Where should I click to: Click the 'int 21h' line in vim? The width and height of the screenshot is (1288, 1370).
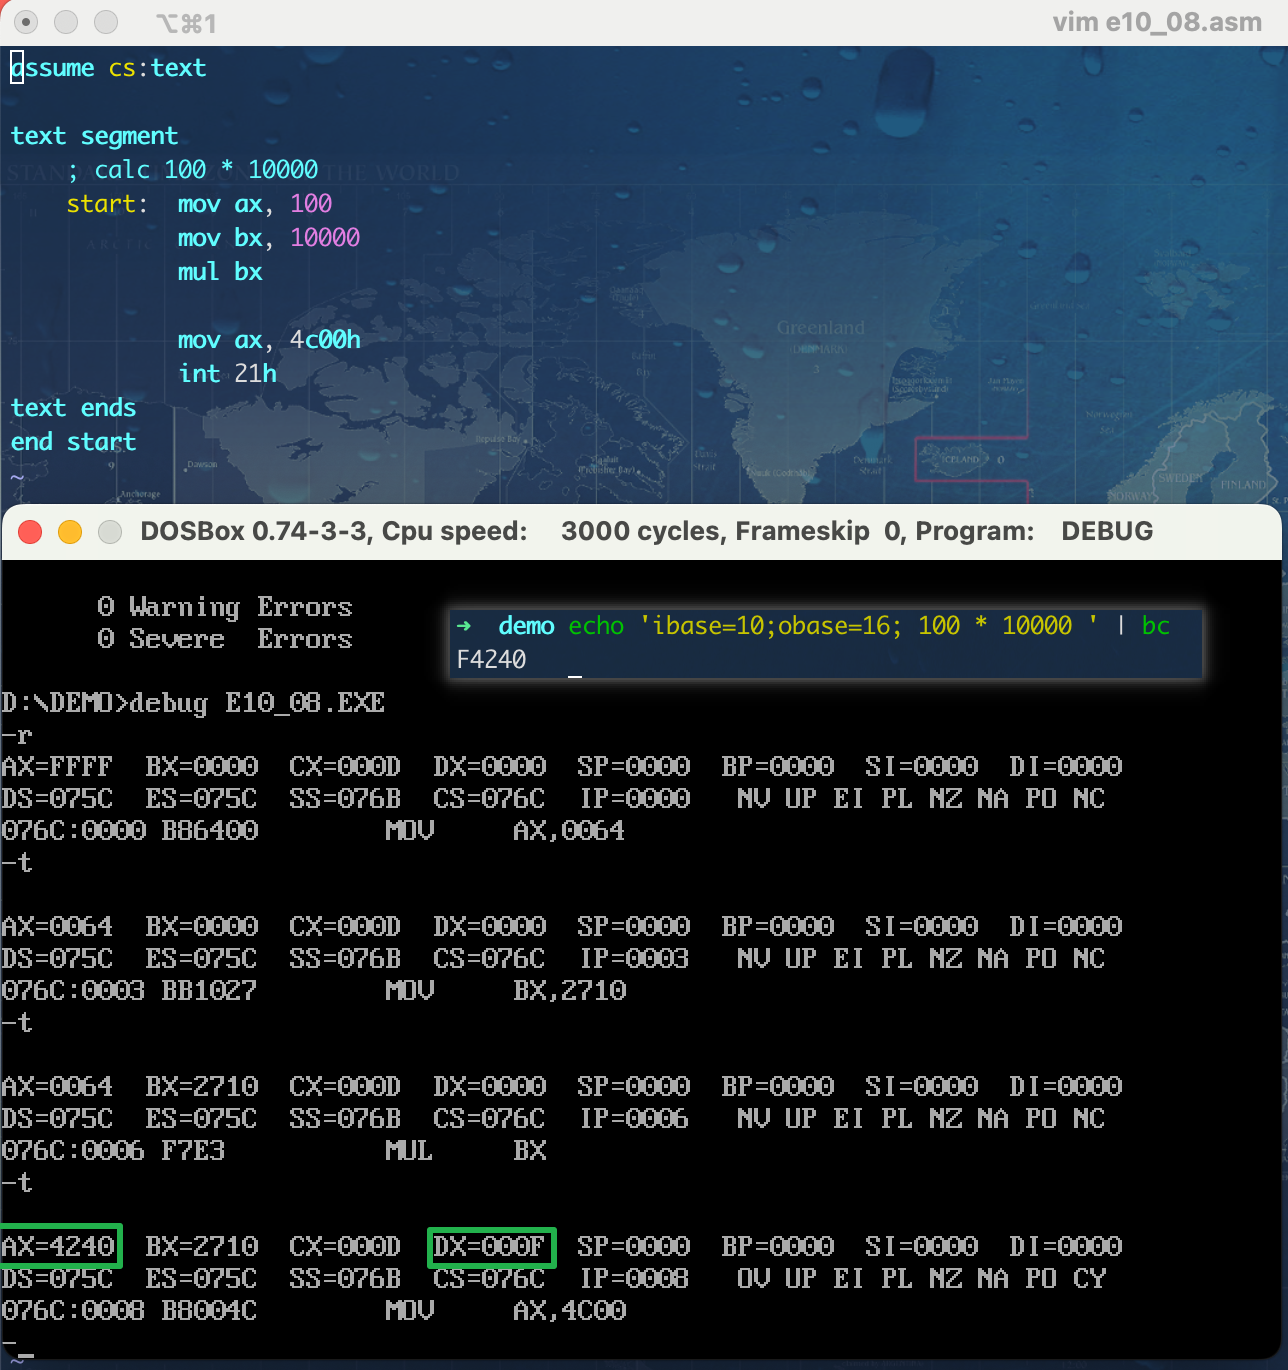[227, 374]
